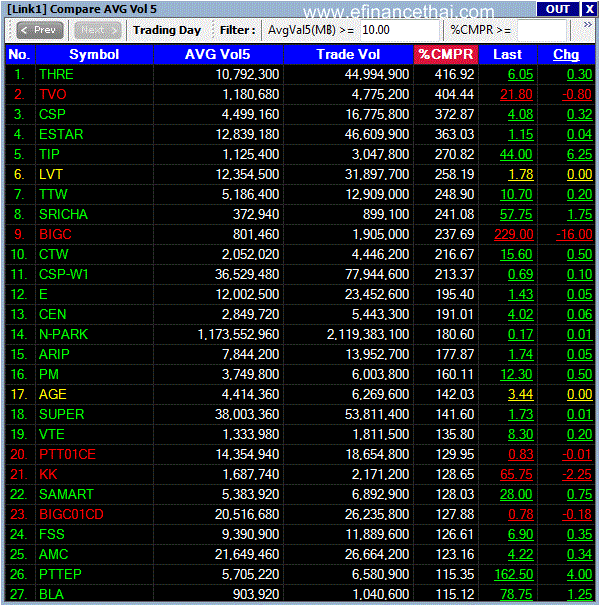This screenshot has width=605, height=606.
Task: Click CSP-W1 trade volume 77,944,600
Action: tap(377, 274)
